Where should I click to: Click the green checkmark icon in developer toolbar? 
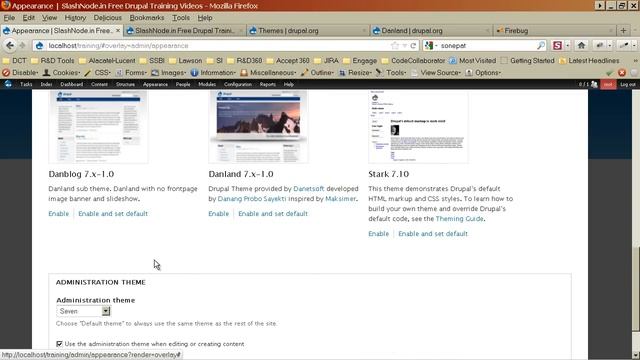(609, 73)
